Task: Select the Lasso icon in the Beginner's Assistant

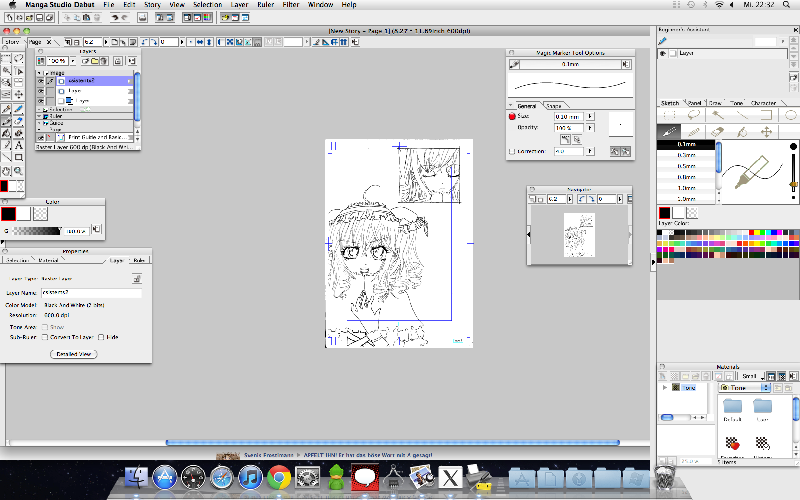Action: pos(693,115)
